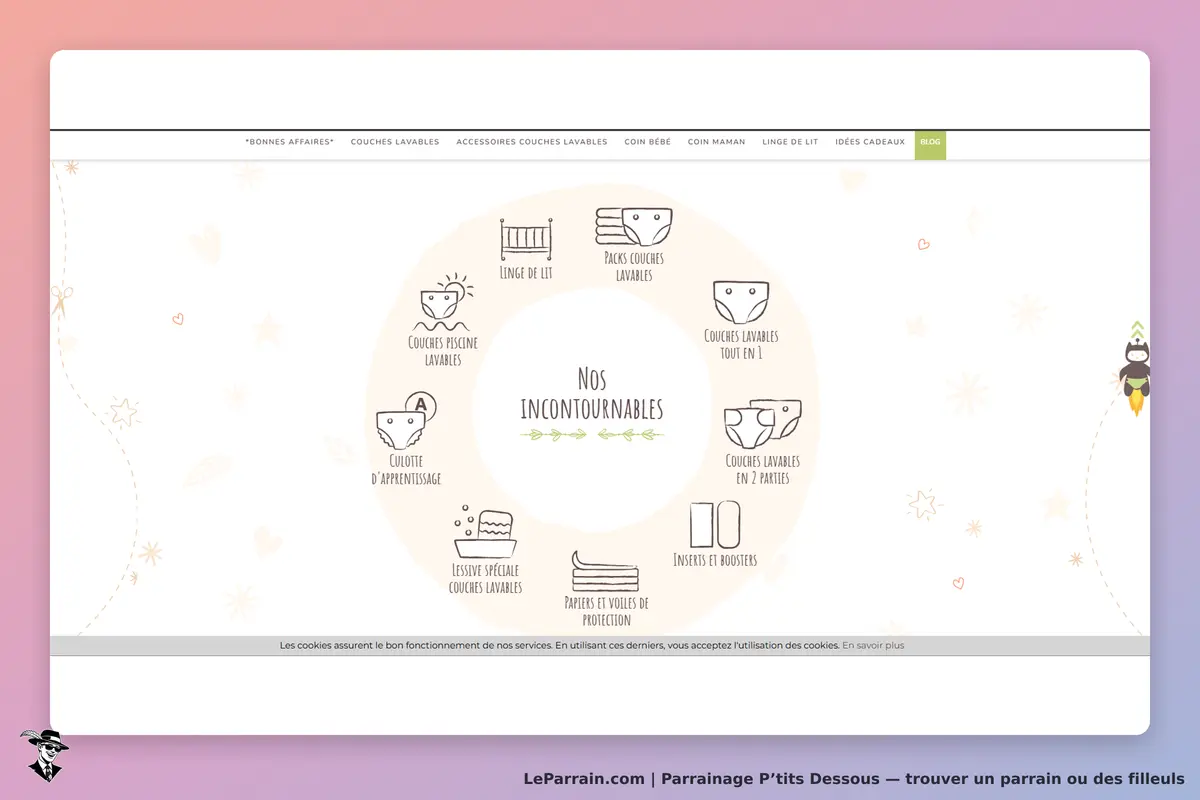Click the rocket mascot back-to-top icon
The width and height of the screenshot is (1200, 800).
1136,368
